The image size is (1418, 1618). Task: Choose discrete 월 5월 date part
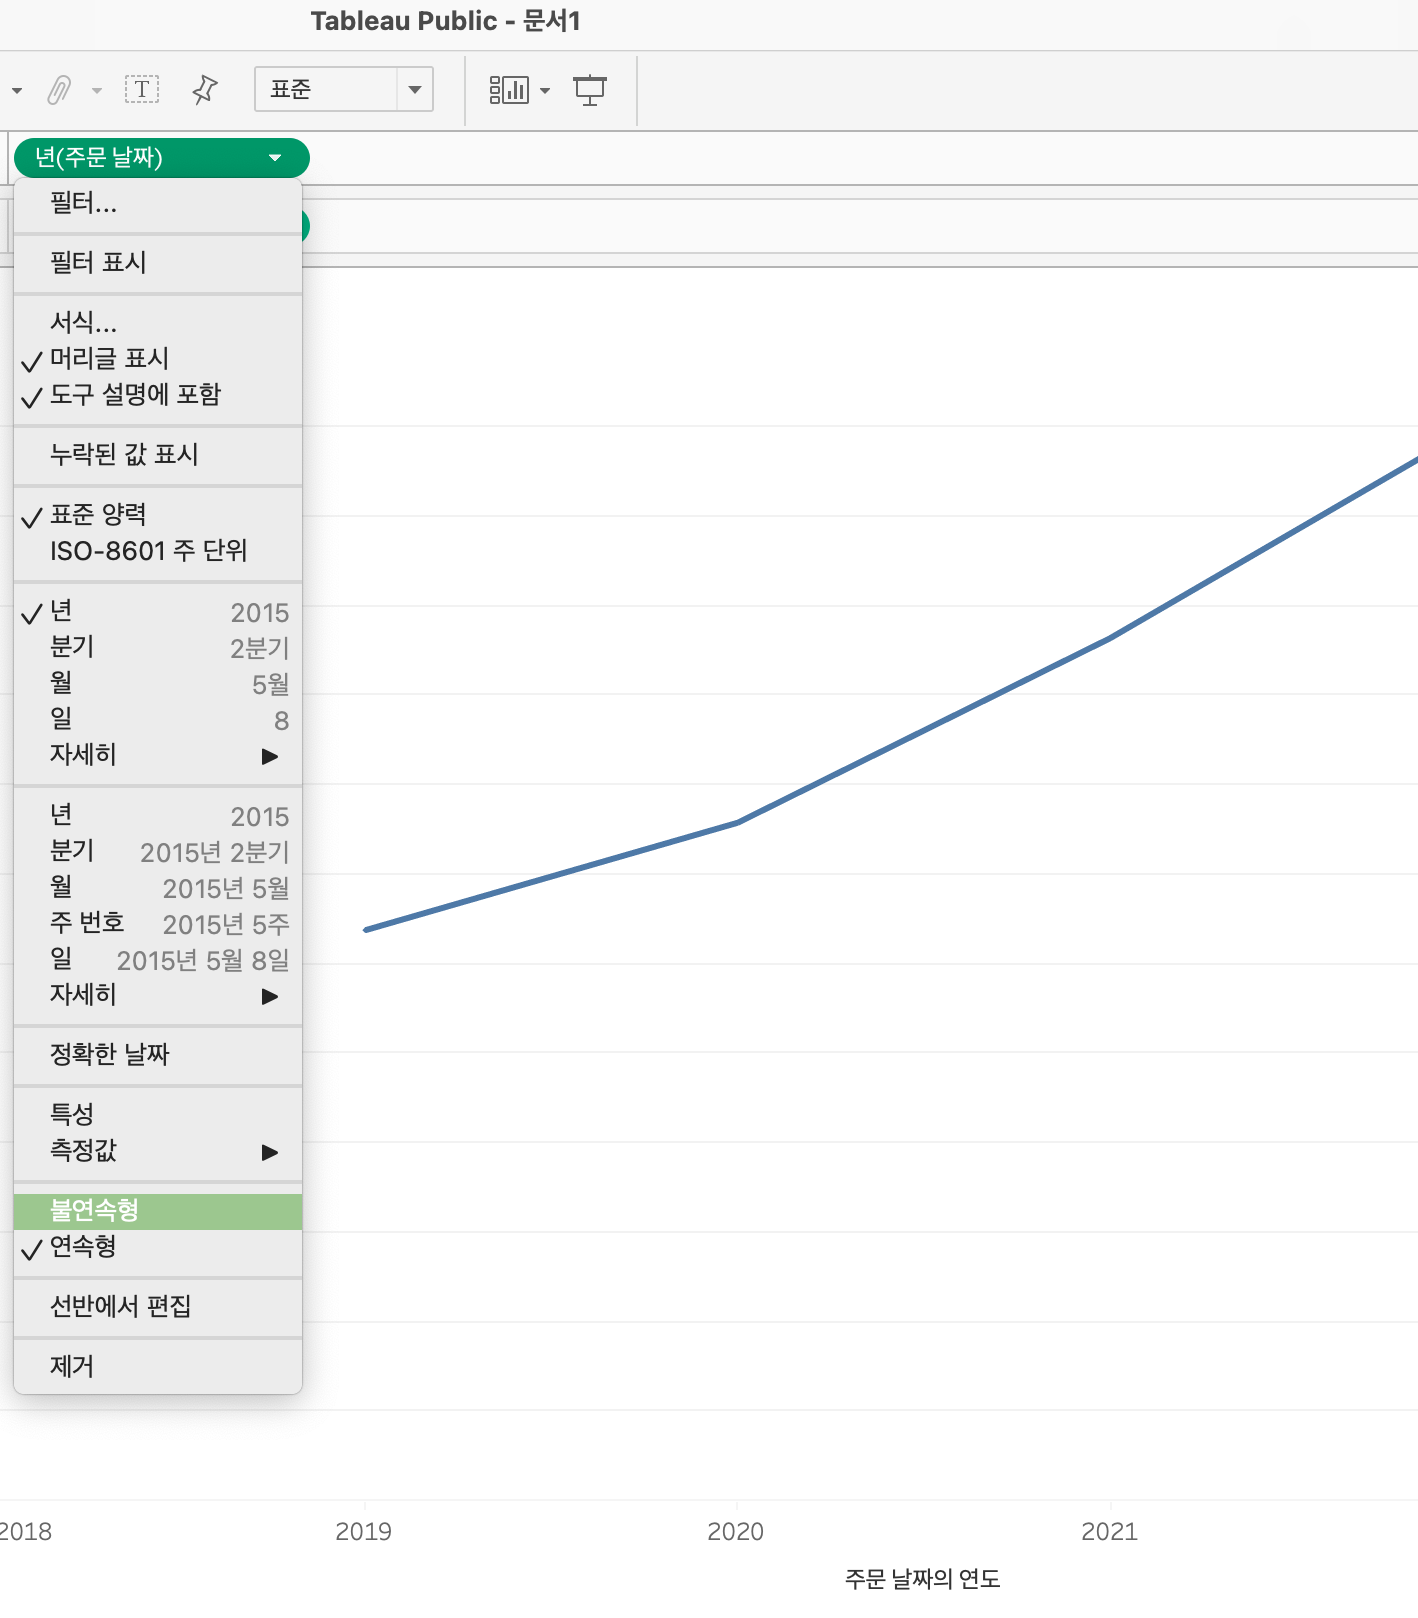[158, 683]
